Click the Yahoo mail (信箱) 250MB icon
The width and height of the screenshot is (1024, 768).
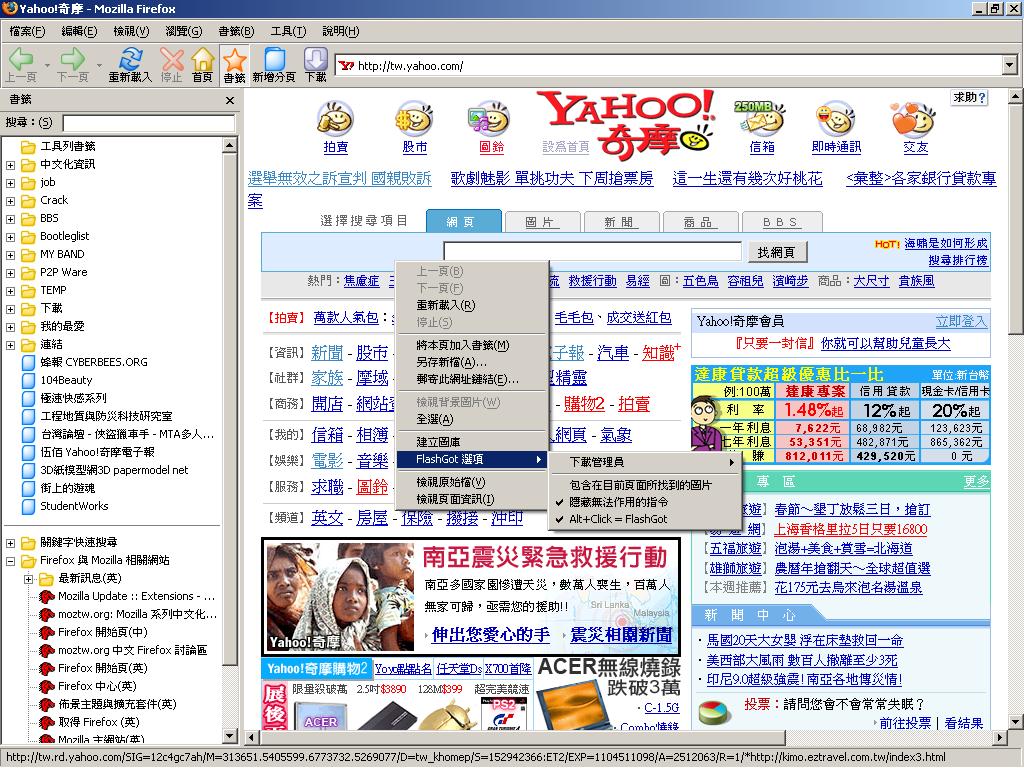tap(761, 120)
